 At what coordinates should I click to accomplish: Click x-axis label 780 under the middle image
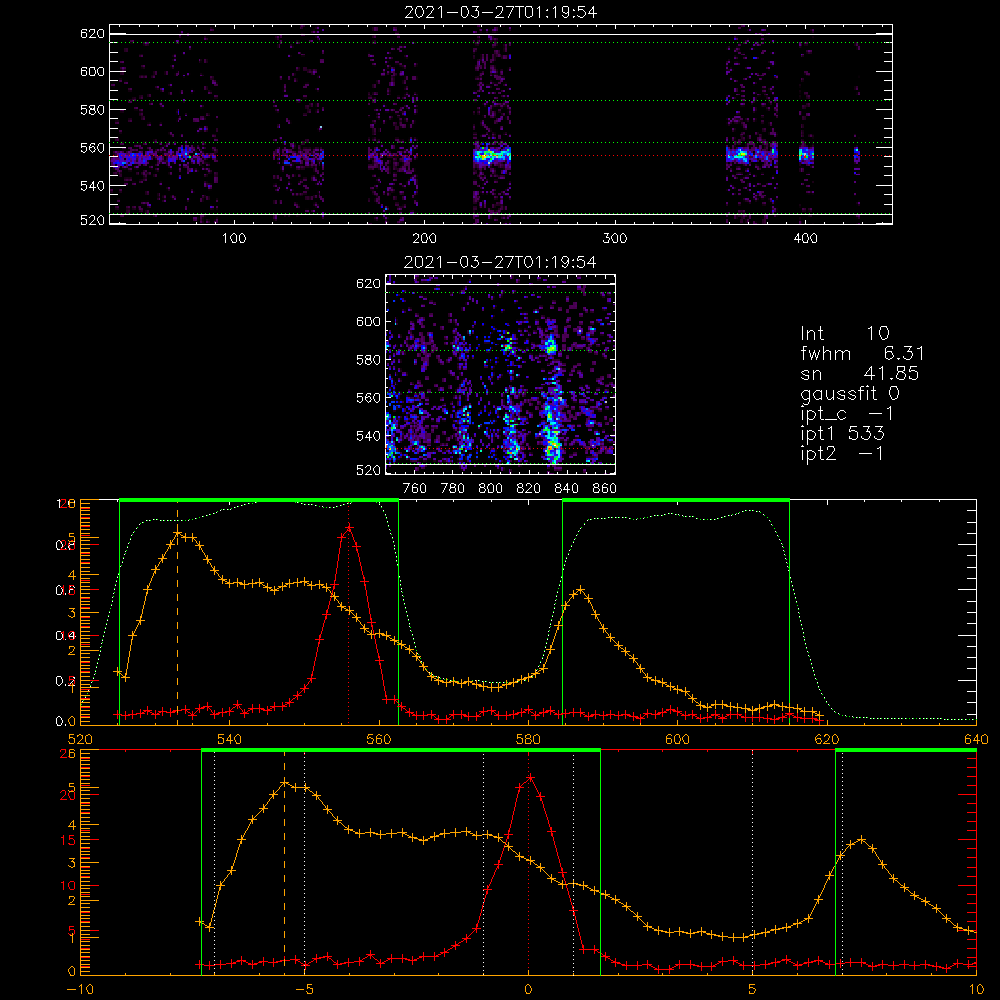pos(453,489)
